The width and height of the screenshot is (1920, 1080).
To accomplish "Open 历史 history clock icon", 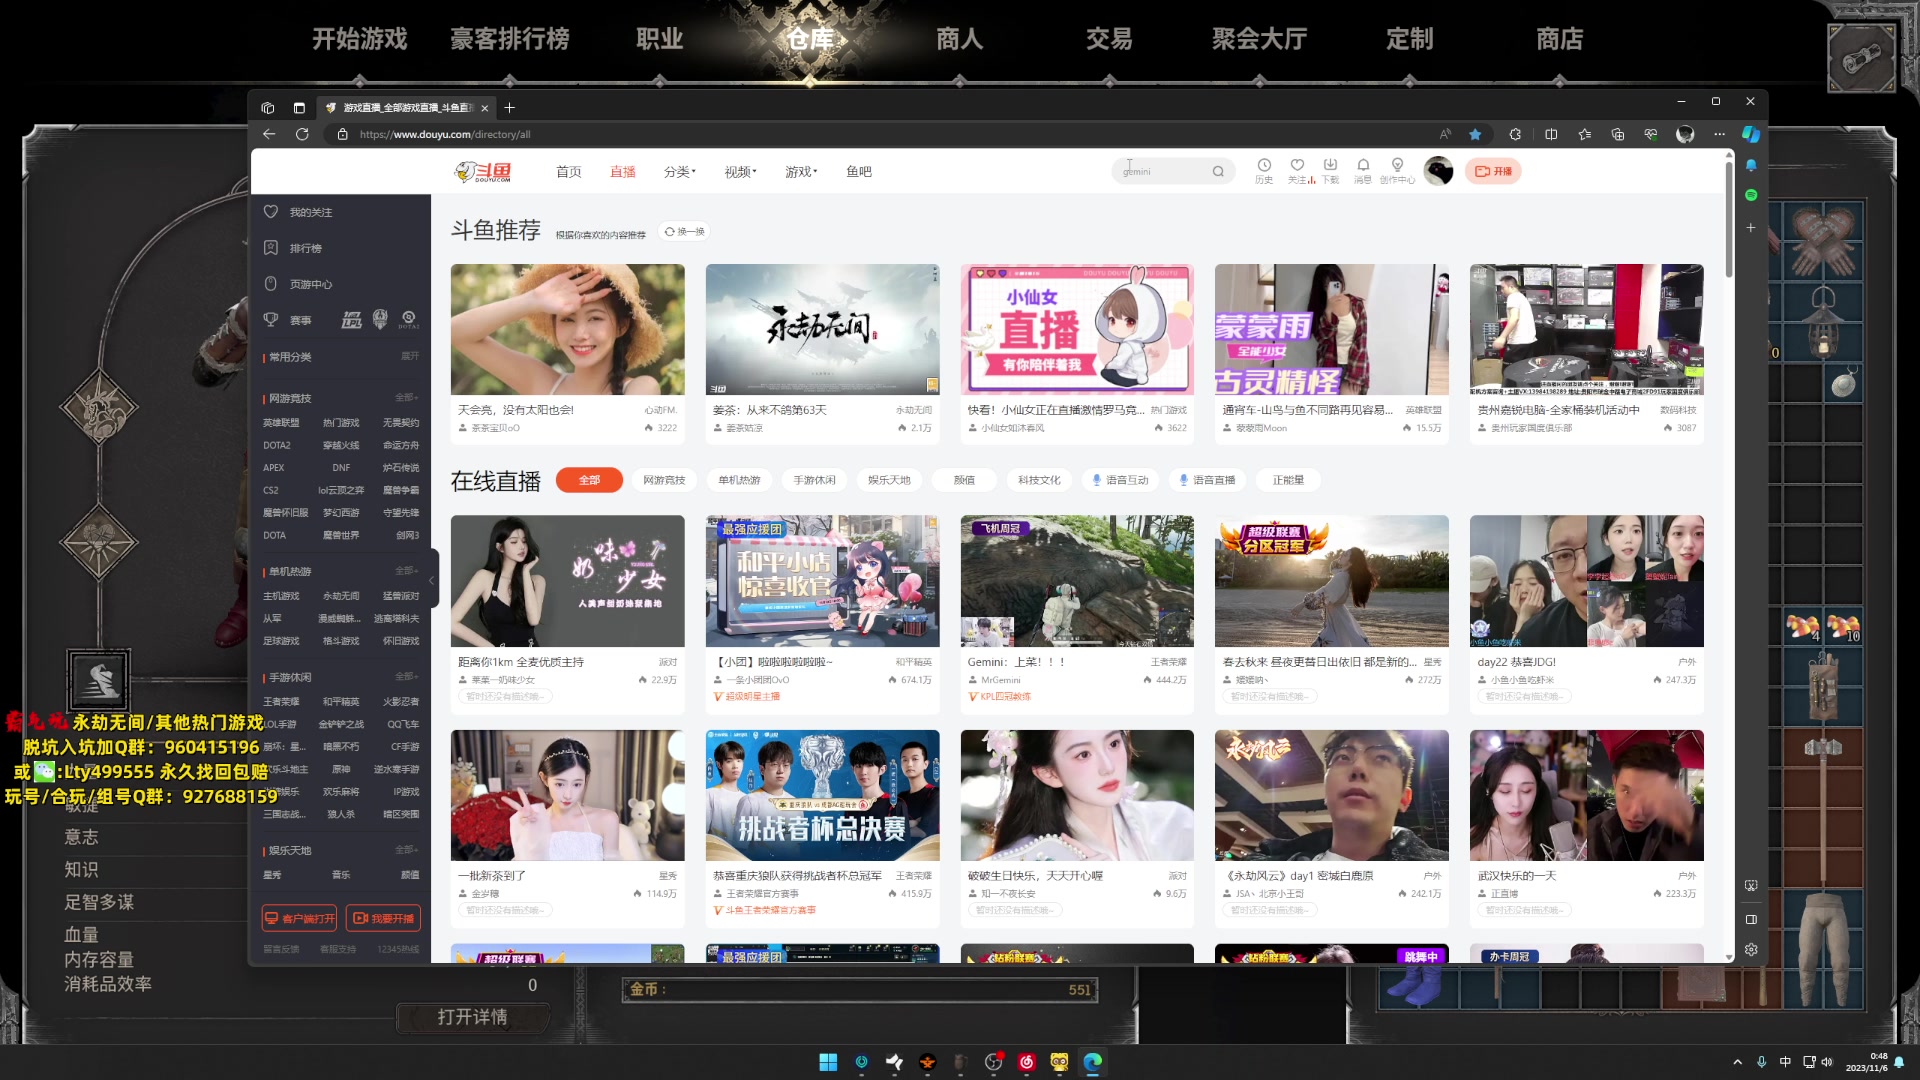I will pyautogui.click(x=1264, y=166).
